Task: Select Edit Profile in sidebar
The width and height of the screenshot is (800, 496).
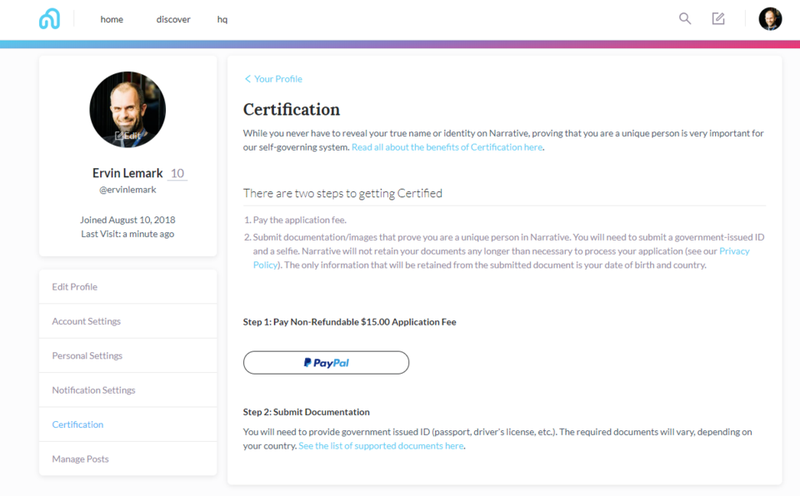Action: 128,287
